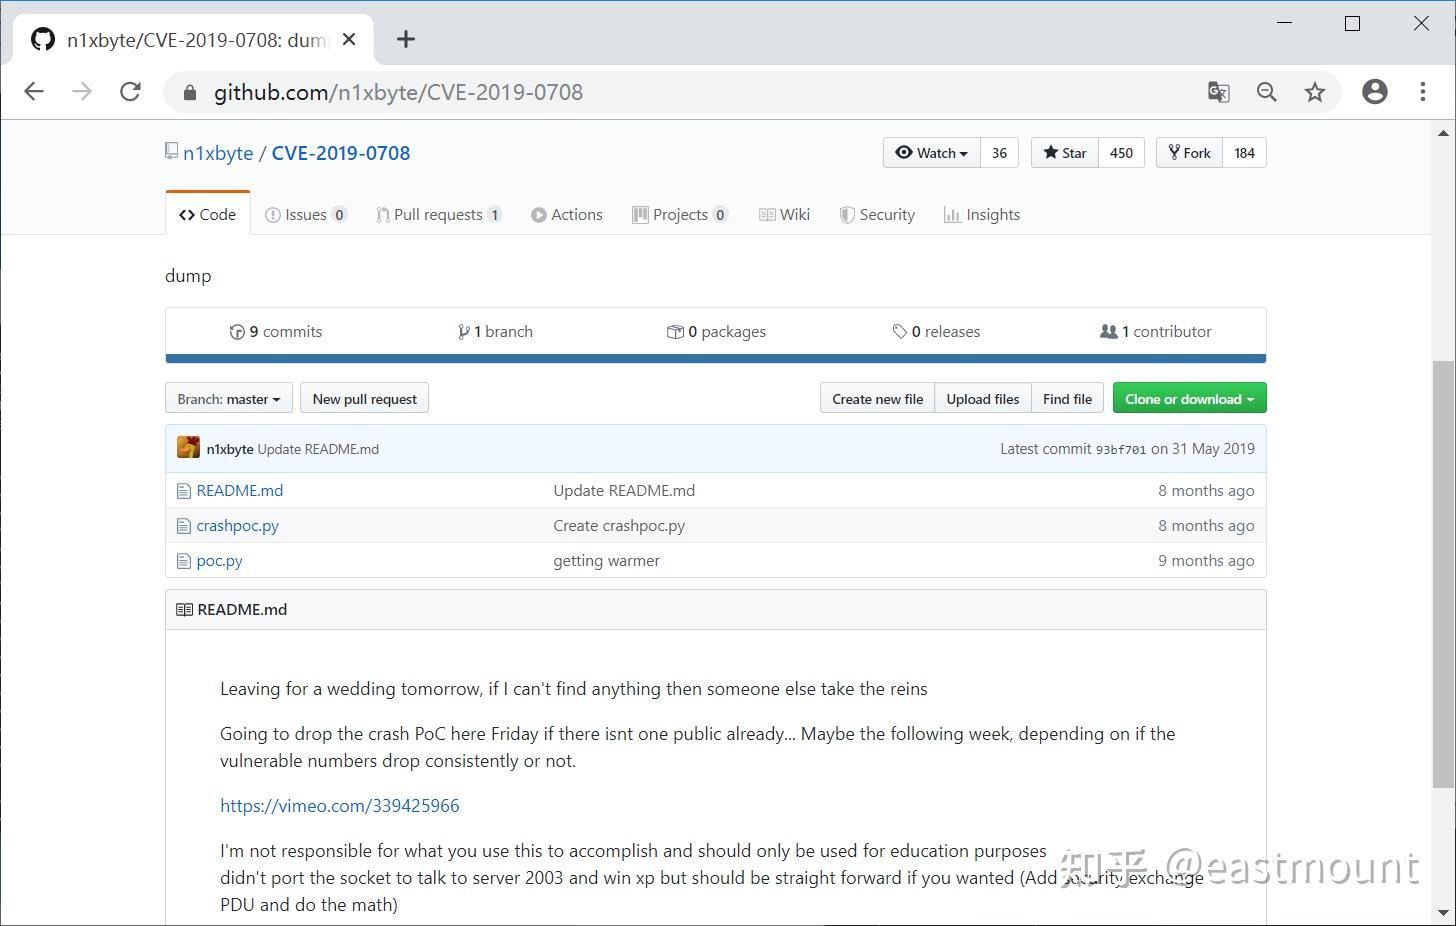Click the branch icon beside 1 branch
Viewport: 1456px width, 926px height.
click(x=464, y=332)
